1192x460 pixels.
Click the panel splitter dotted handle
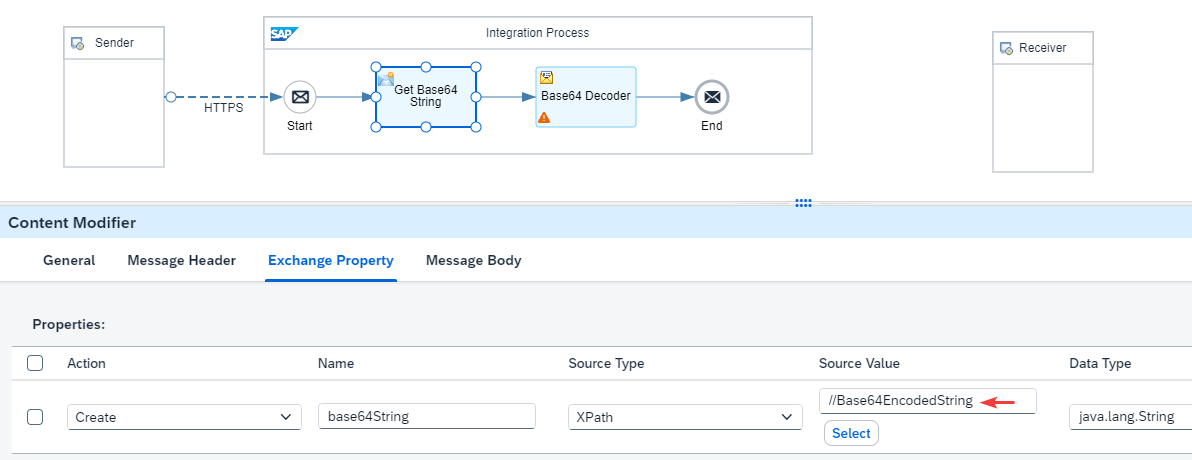tap(804, 203)
